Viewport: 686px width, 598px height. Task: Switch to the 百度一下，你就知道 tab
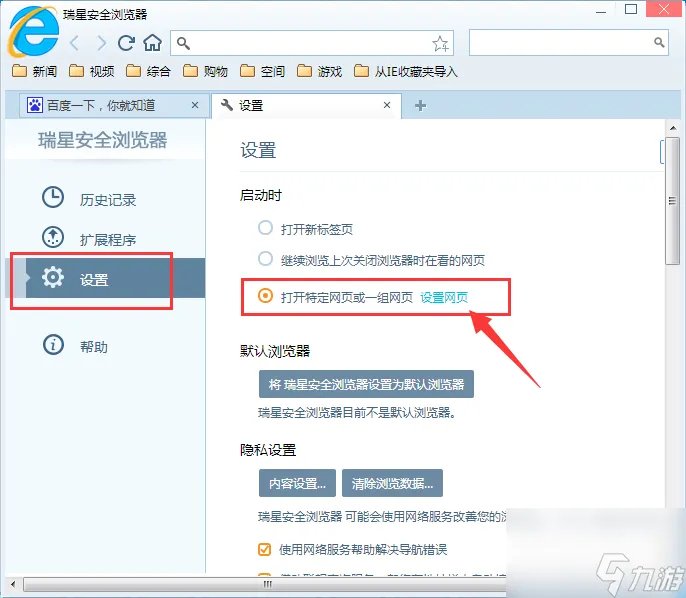click(x=100, y=105)
